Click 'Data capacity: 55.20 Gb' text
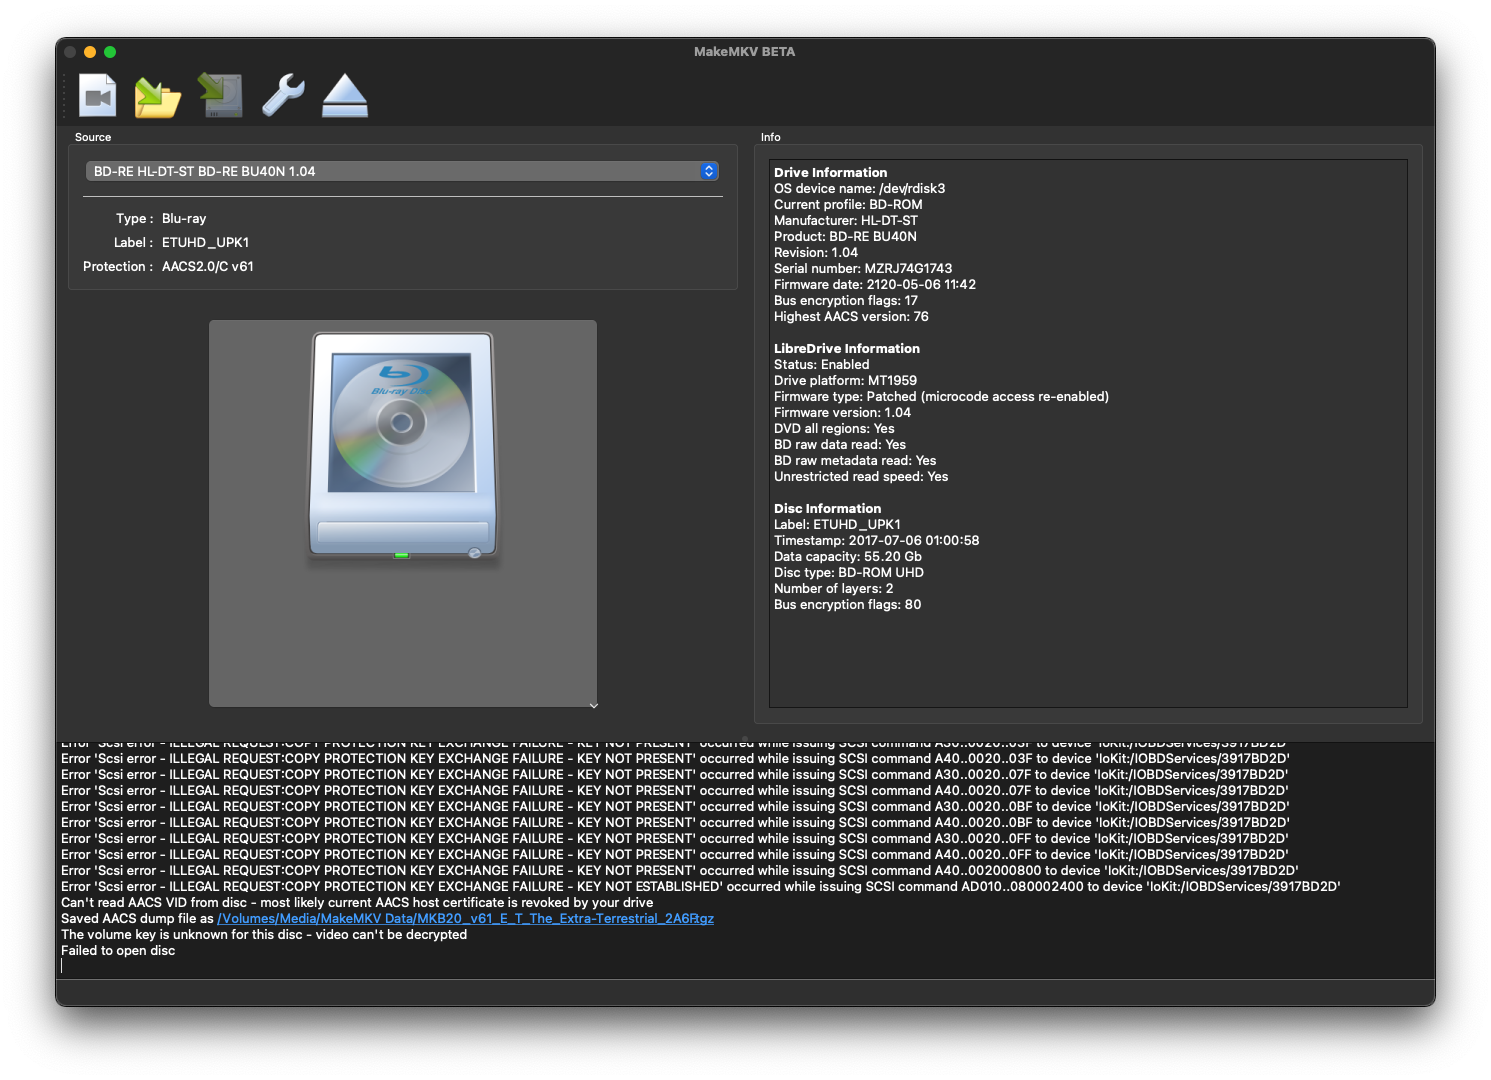Image resolution: width=1491 pixels, height=1080 pixels. click(x=848, y=556)
